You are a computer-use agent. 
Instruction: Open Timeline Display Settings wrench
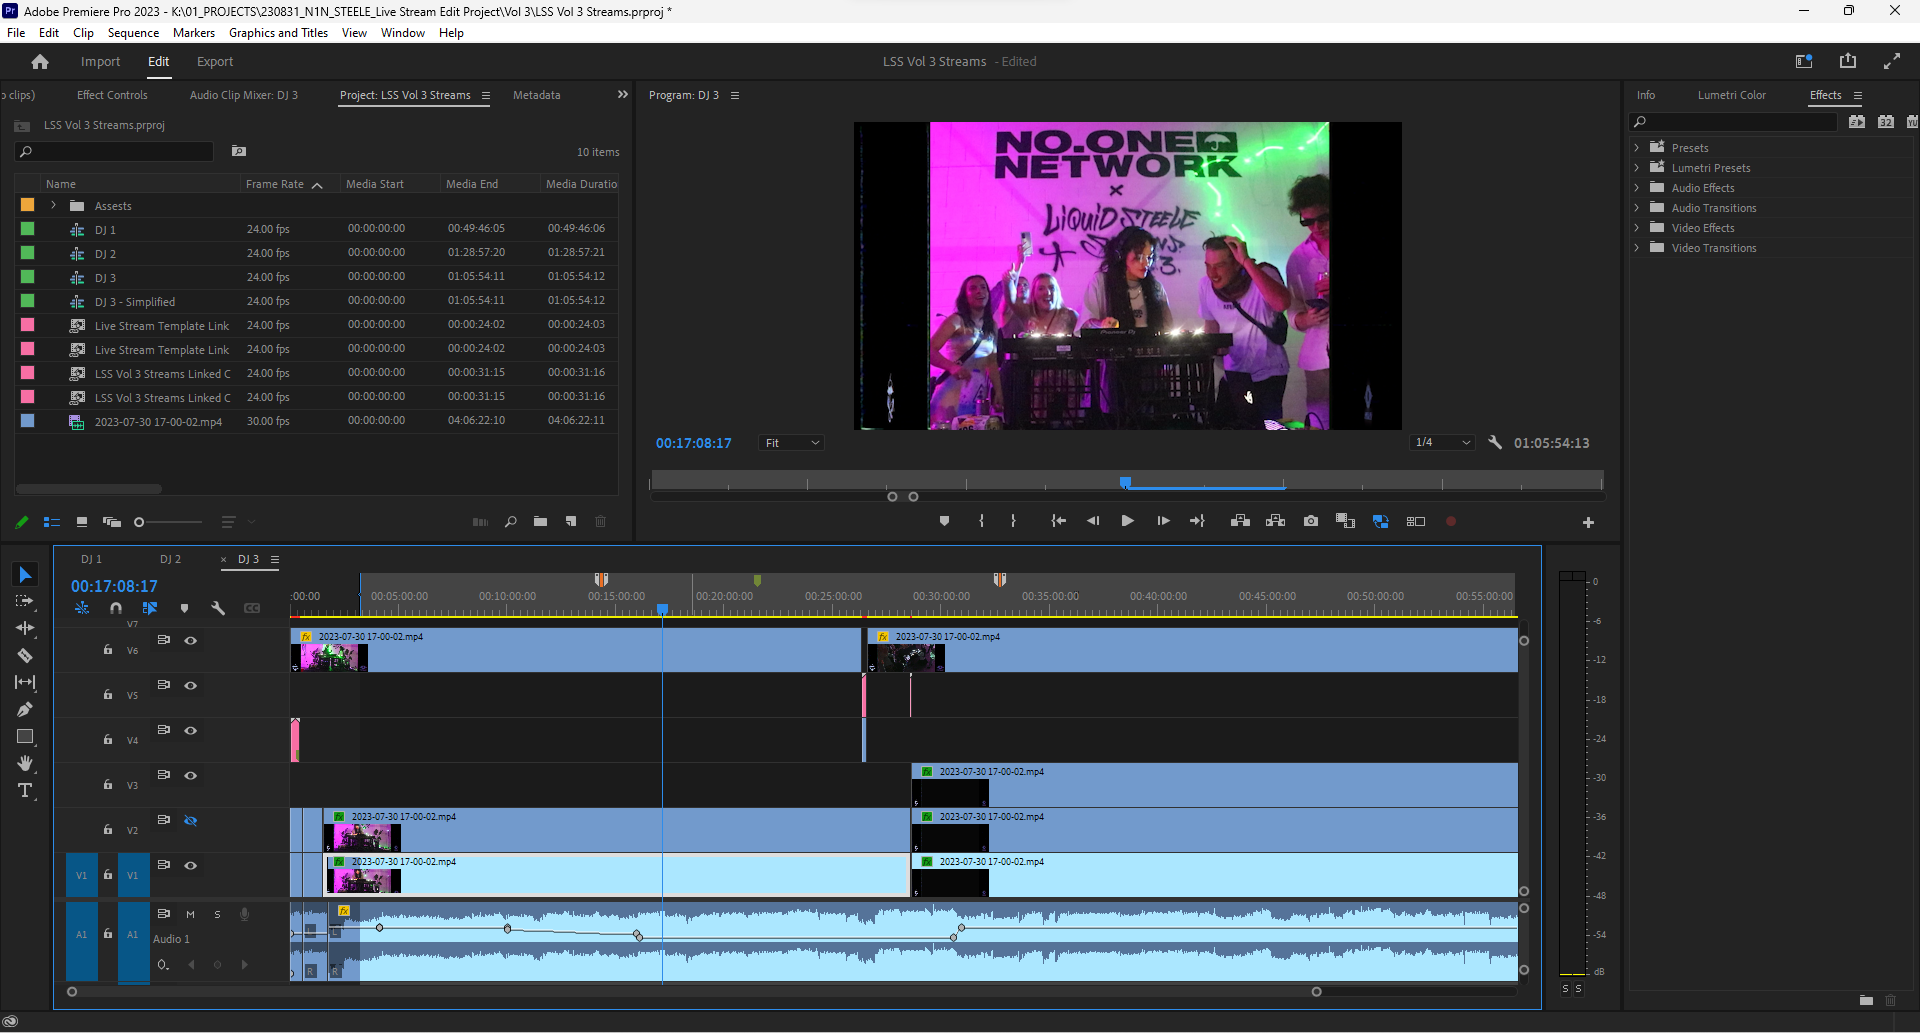[x=218, y=608]
